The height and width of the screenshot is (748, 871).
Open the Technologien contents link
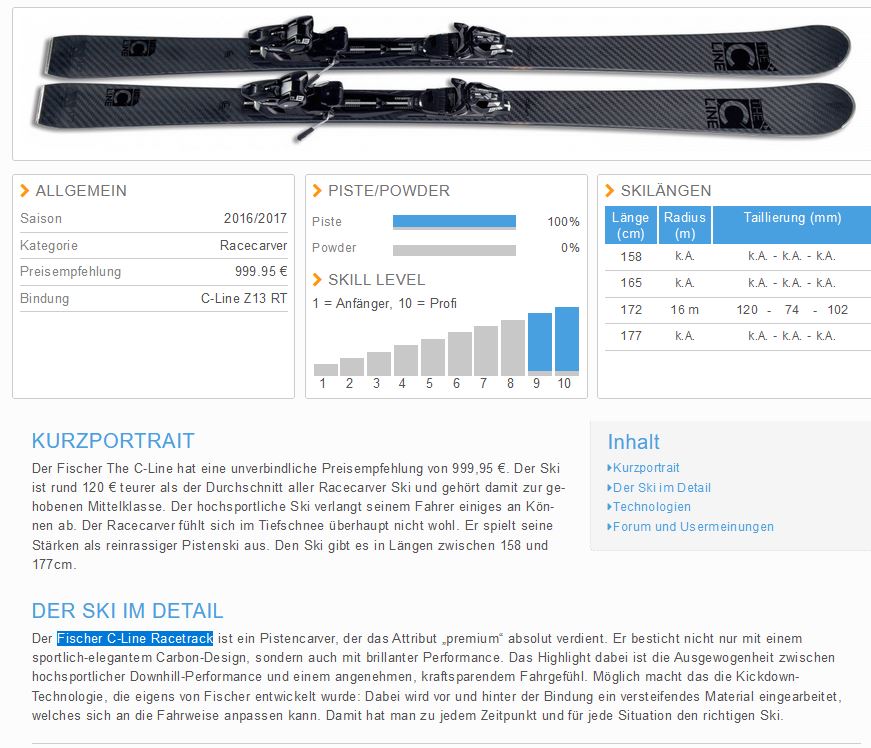coord(651,507)
